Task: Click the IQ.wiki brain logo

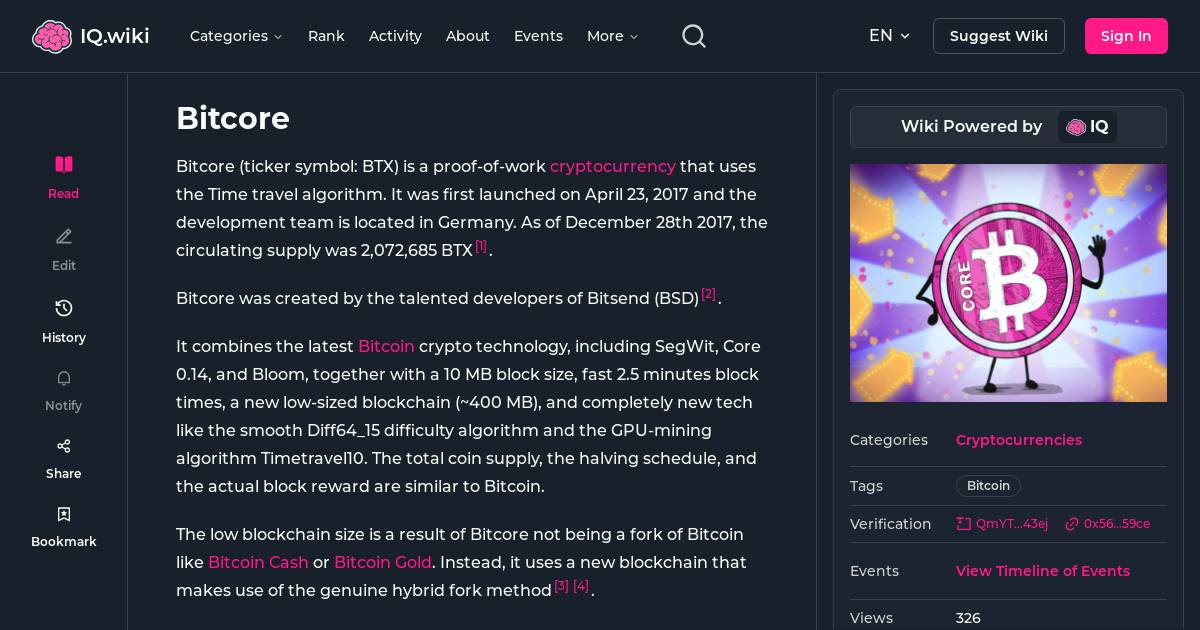Action: [x=53, y=36]
